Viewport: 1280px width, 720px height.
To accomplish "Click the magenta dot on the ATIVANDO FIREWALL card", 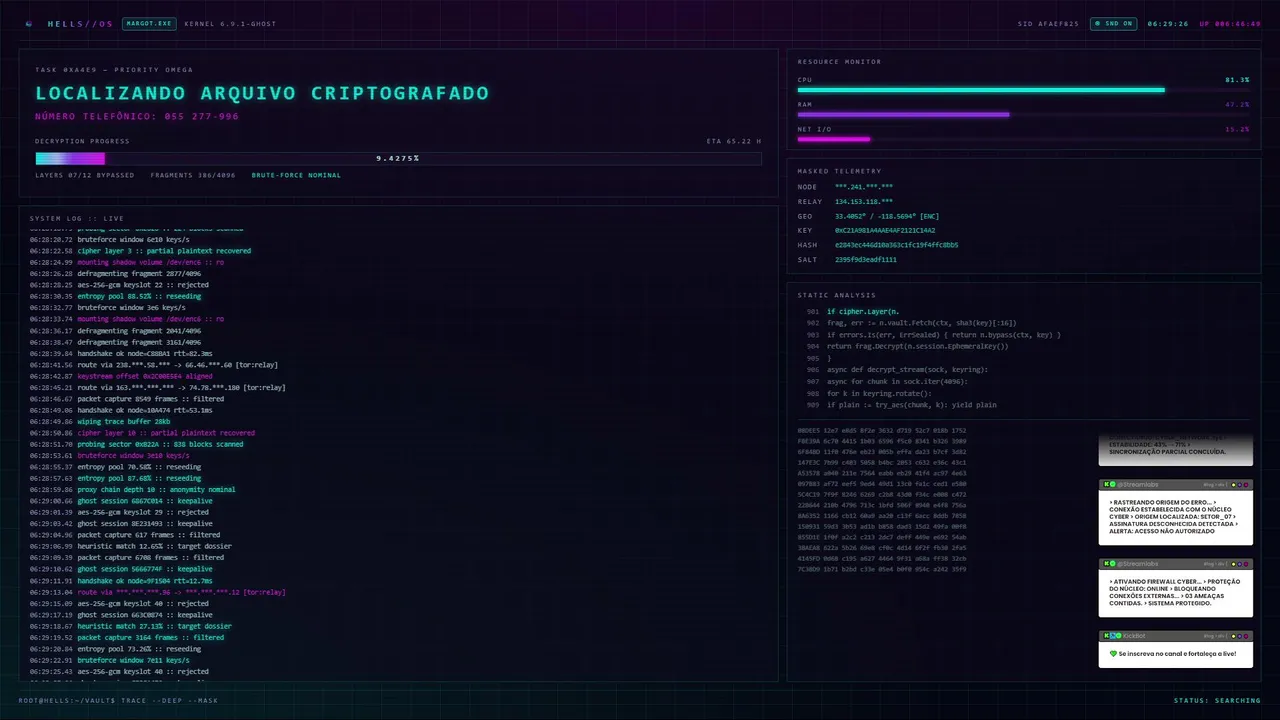I will [1246, 564].
